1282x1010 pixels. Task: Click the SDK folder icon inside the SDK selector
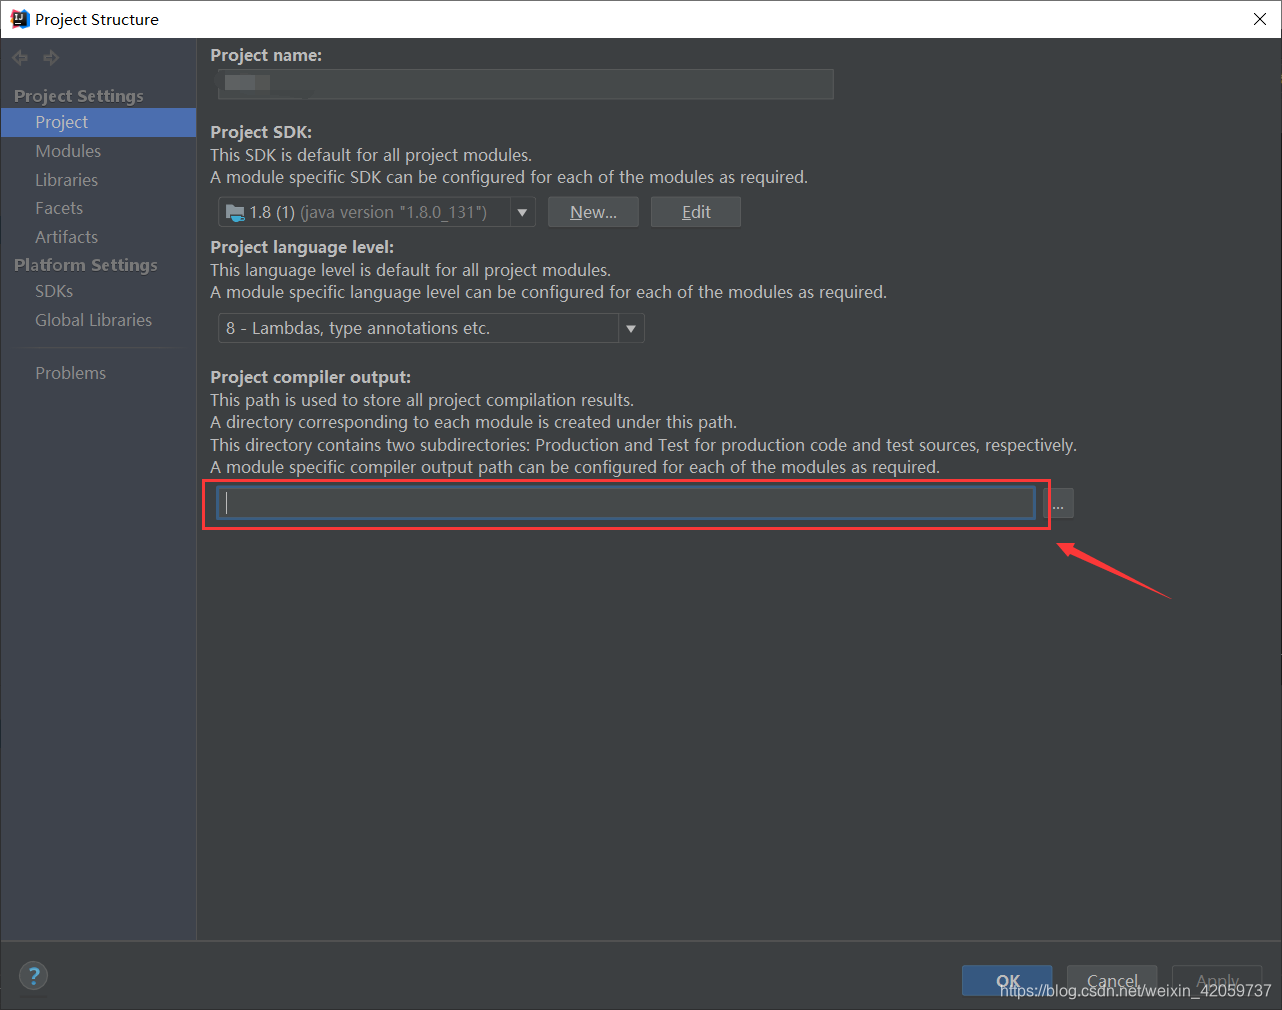tap(235, 211)
